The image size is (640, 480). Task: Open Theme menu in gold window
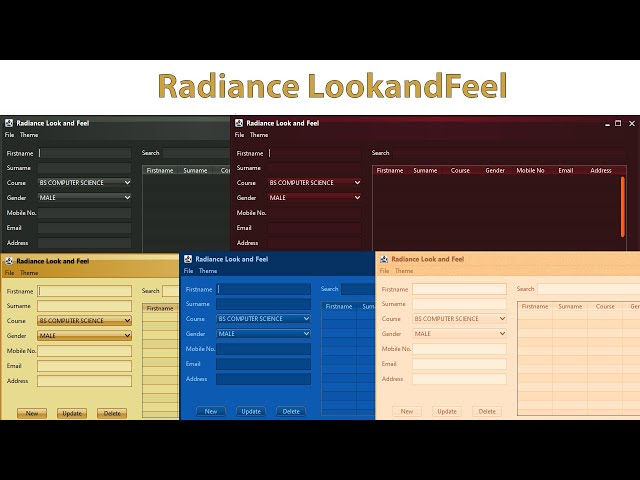coord(29,273)
